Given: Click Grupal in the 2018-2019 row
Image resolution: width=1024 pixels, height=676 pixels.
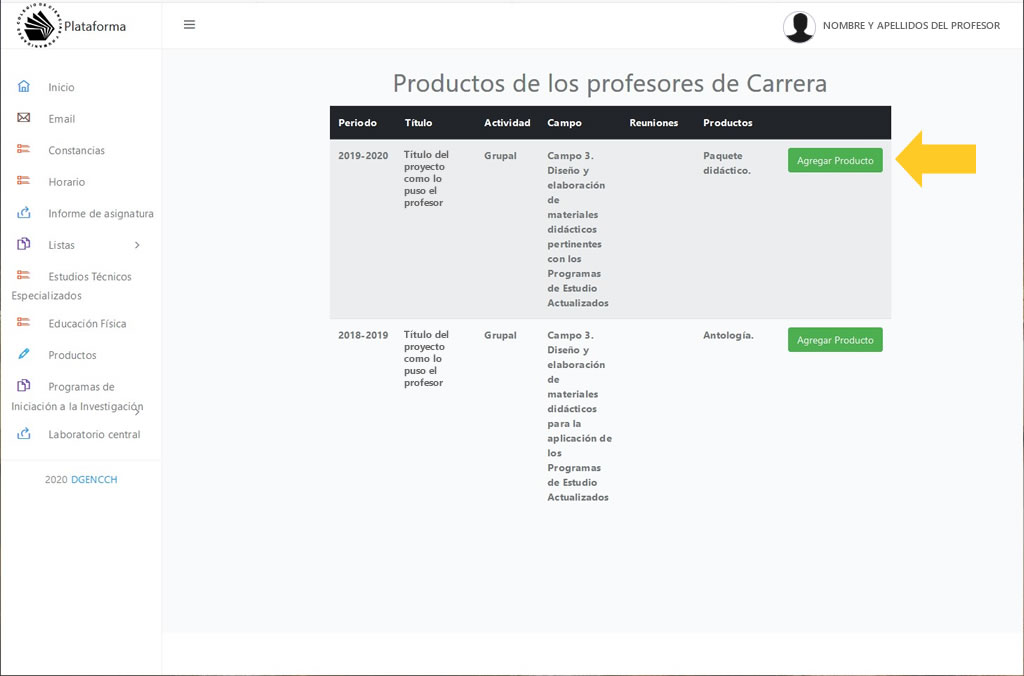Looking at the screenshot, I should pos(500,335).
